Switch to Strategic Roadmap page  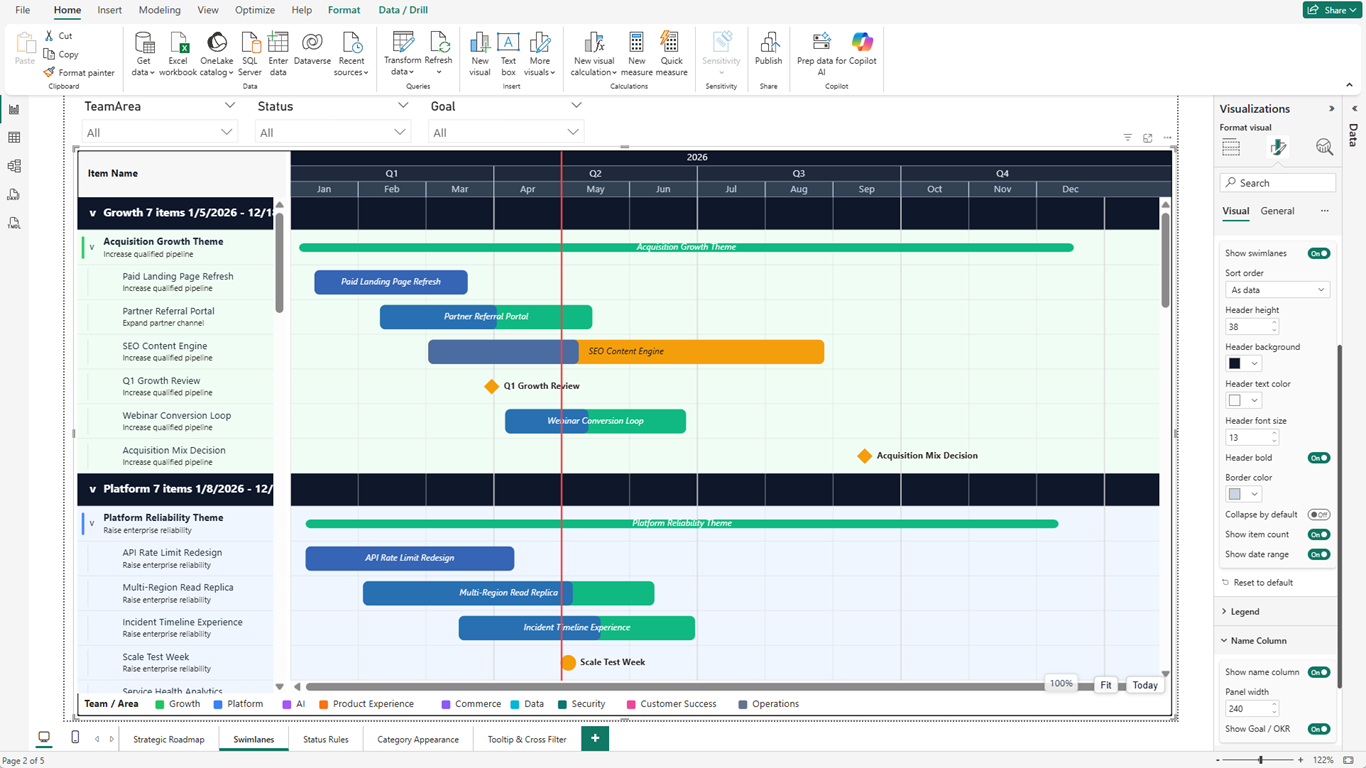[x=169, y=740]
